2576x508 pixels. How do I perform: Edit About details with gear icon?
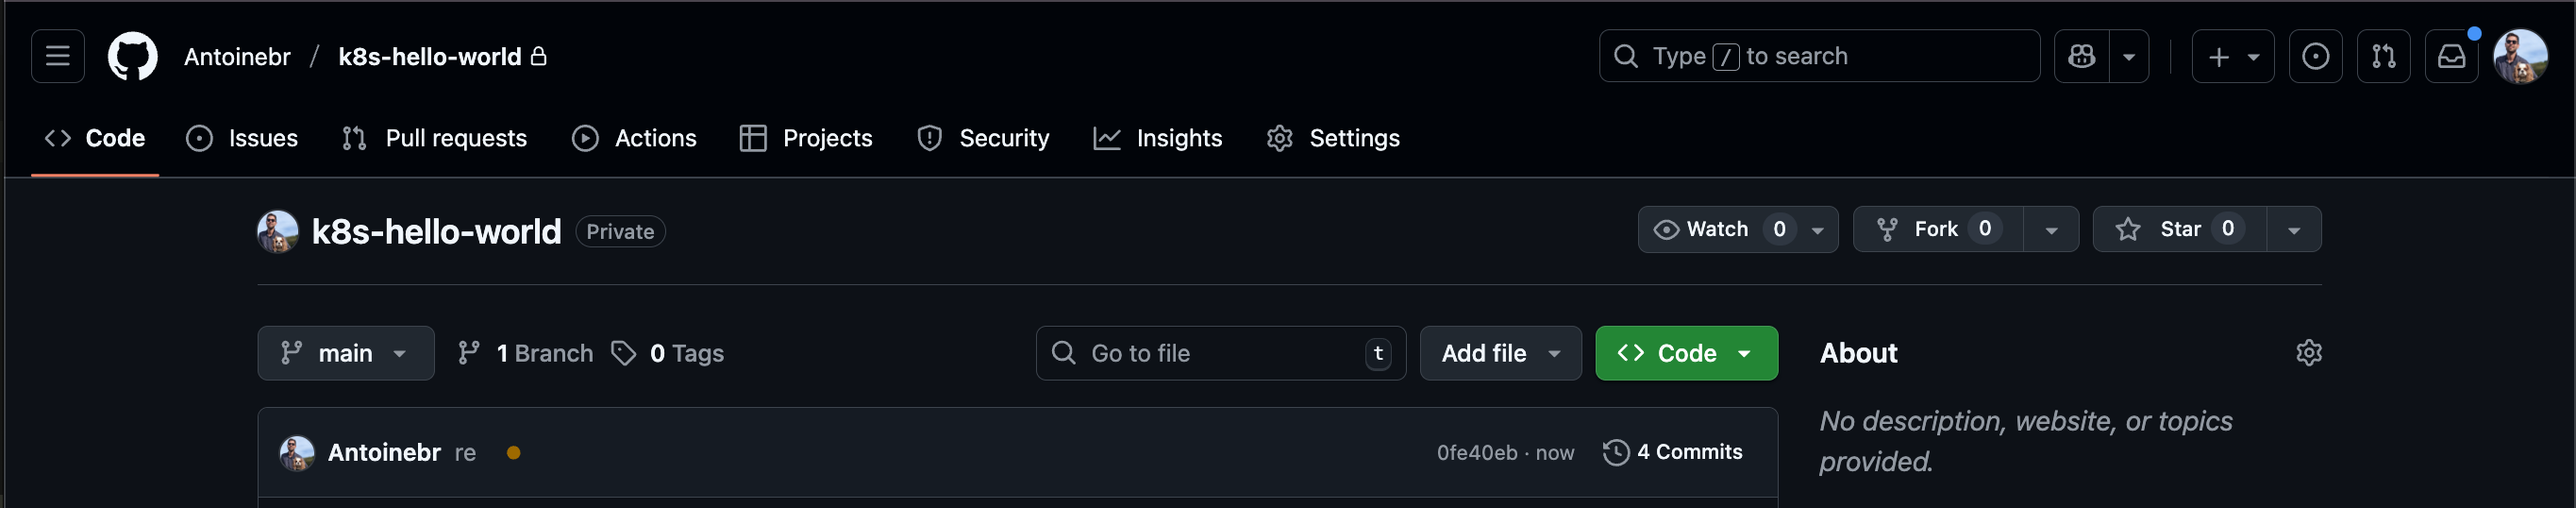[x=2308, y=353]
